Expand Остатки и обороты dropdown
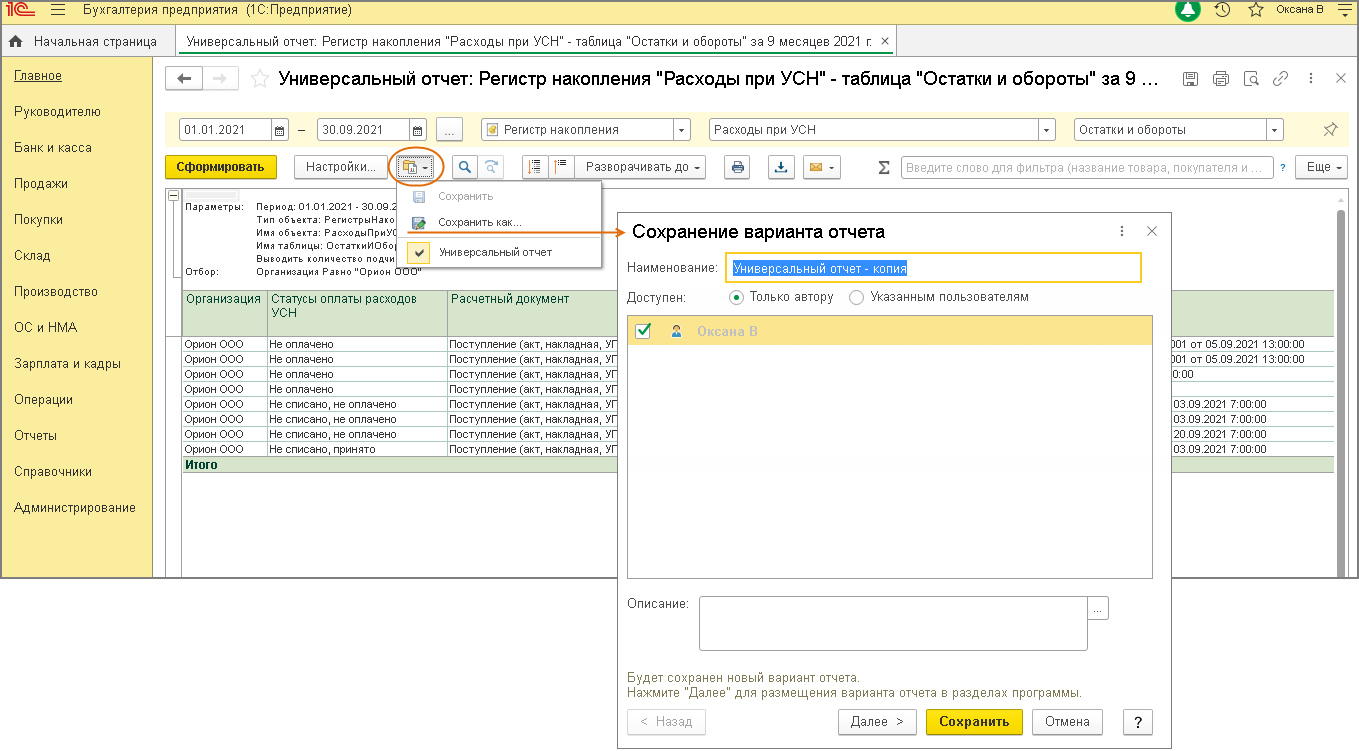Screen dimensions: 1359x751 pyautogui.click(x=1274, y=130)
